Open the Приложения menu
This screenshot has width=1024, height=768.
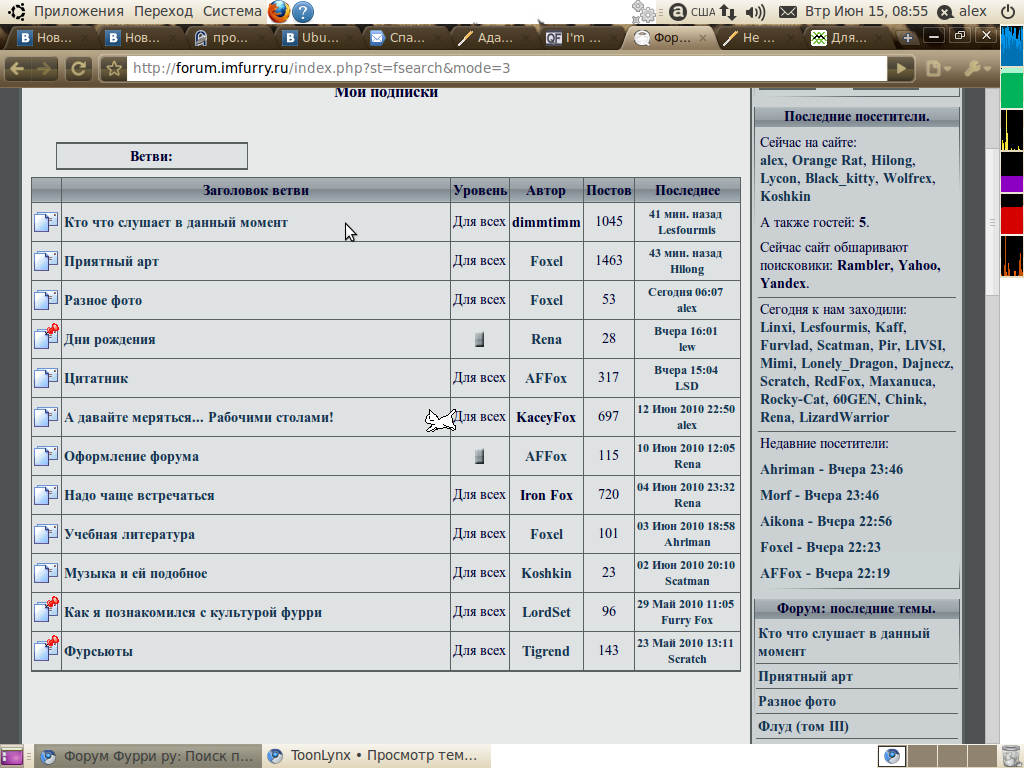tap(78, 12)
